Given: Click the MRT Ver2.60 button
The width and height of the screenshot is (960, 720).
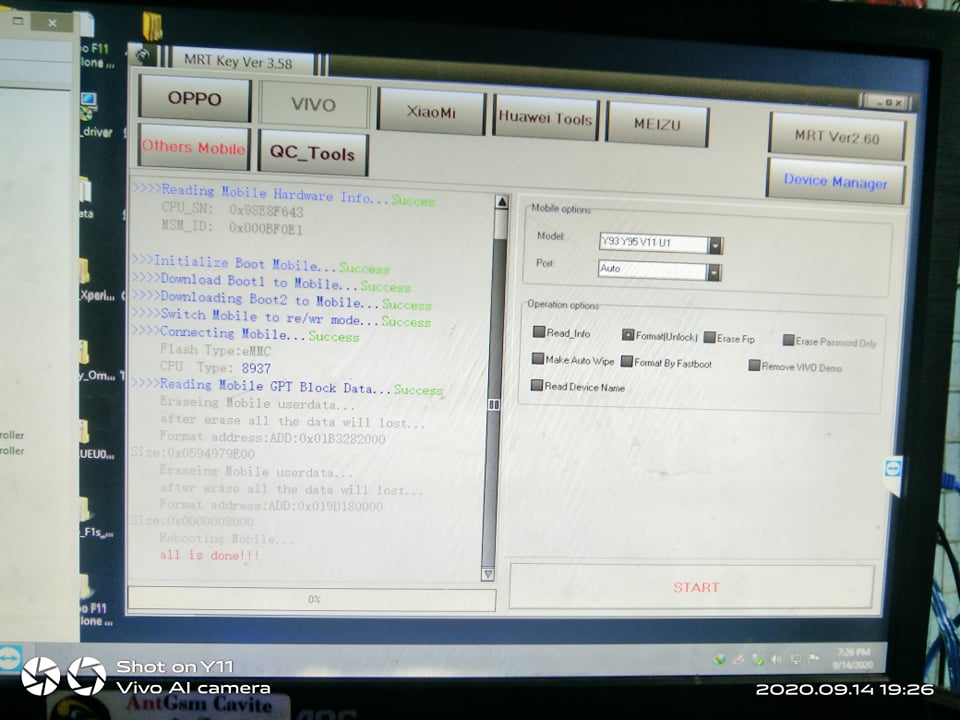Looking at the screenshot, I should tap(836, 137).
